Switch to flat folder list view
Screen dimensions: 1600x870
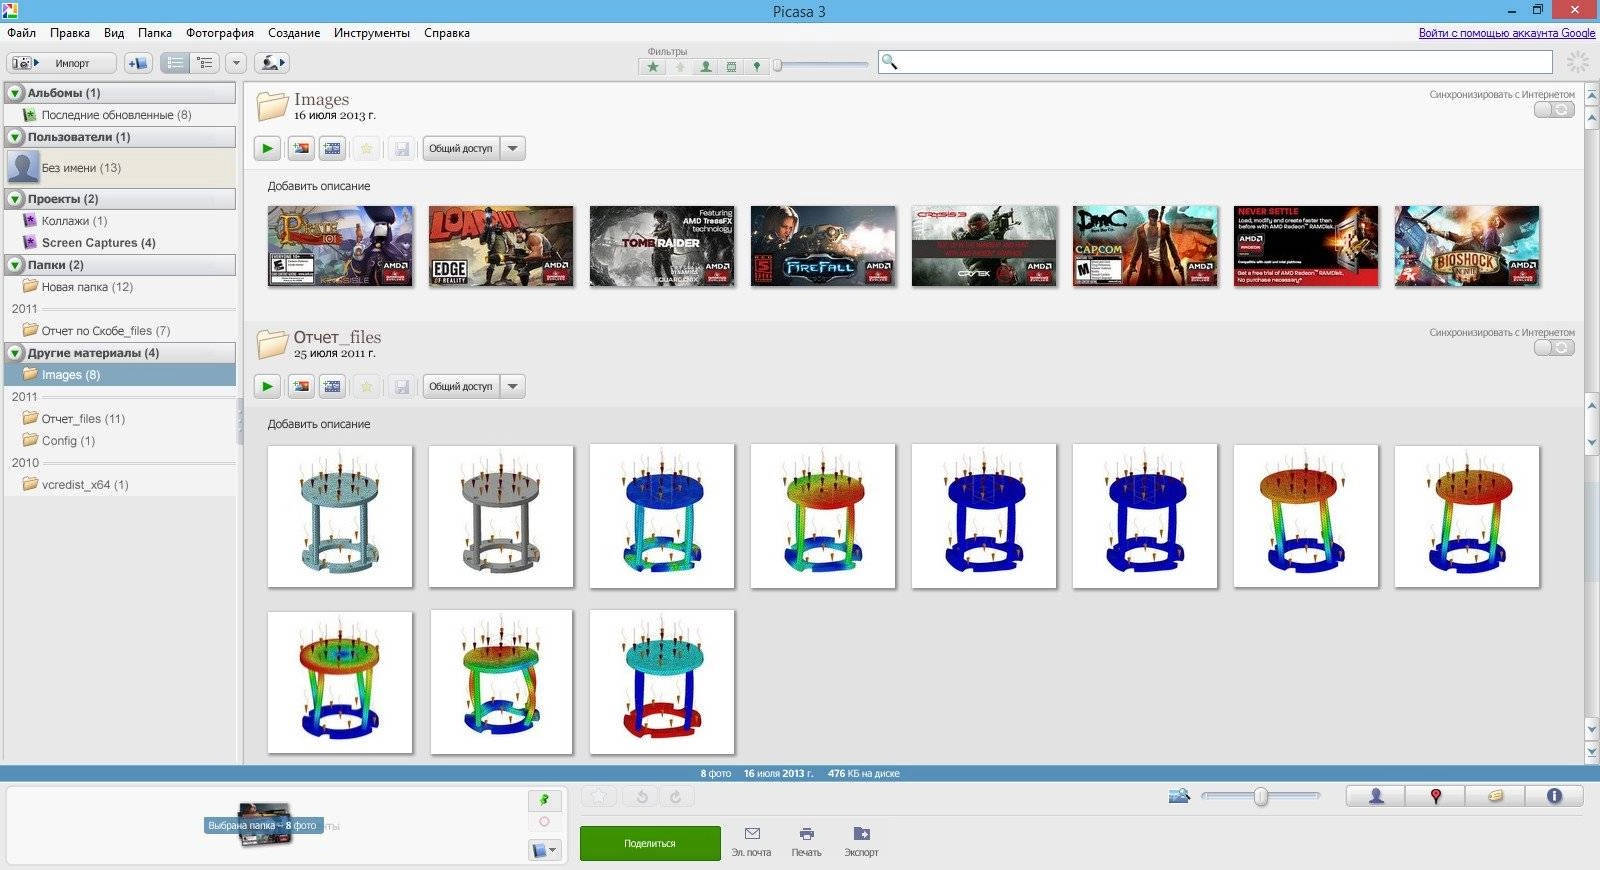point(175,63)
